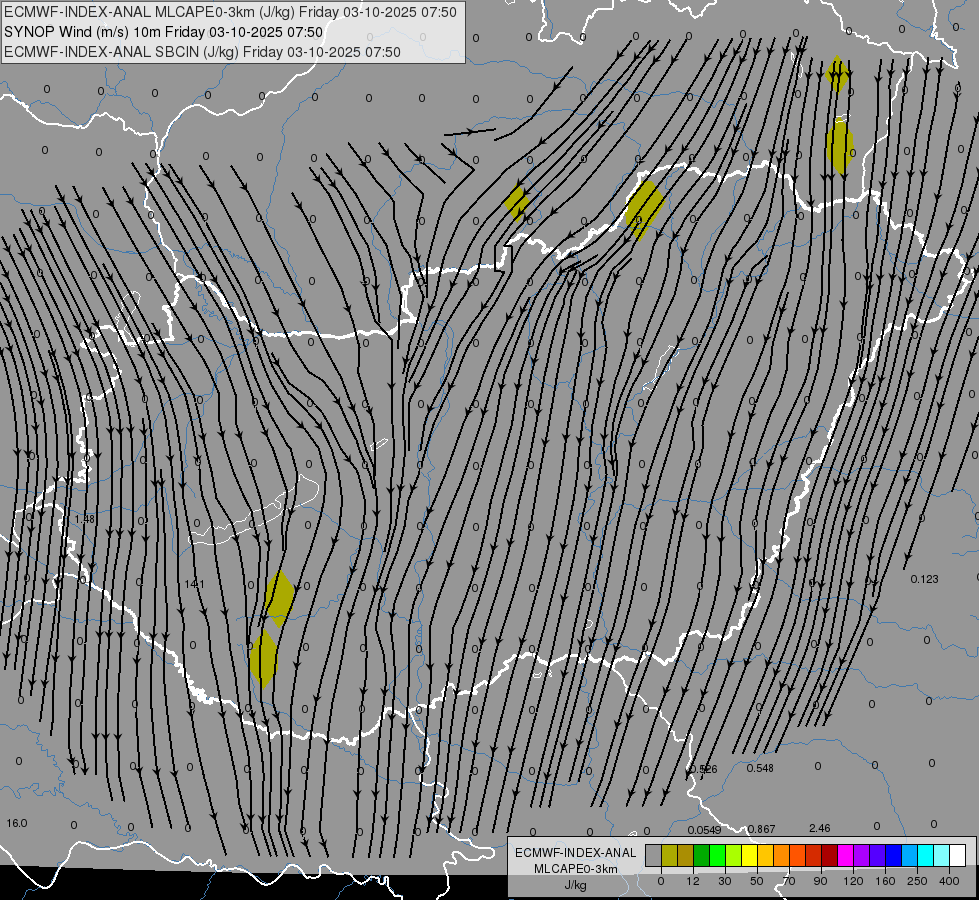The image size is (979, 900).
Task: Click the legend label 160
Action: [885, 881]
